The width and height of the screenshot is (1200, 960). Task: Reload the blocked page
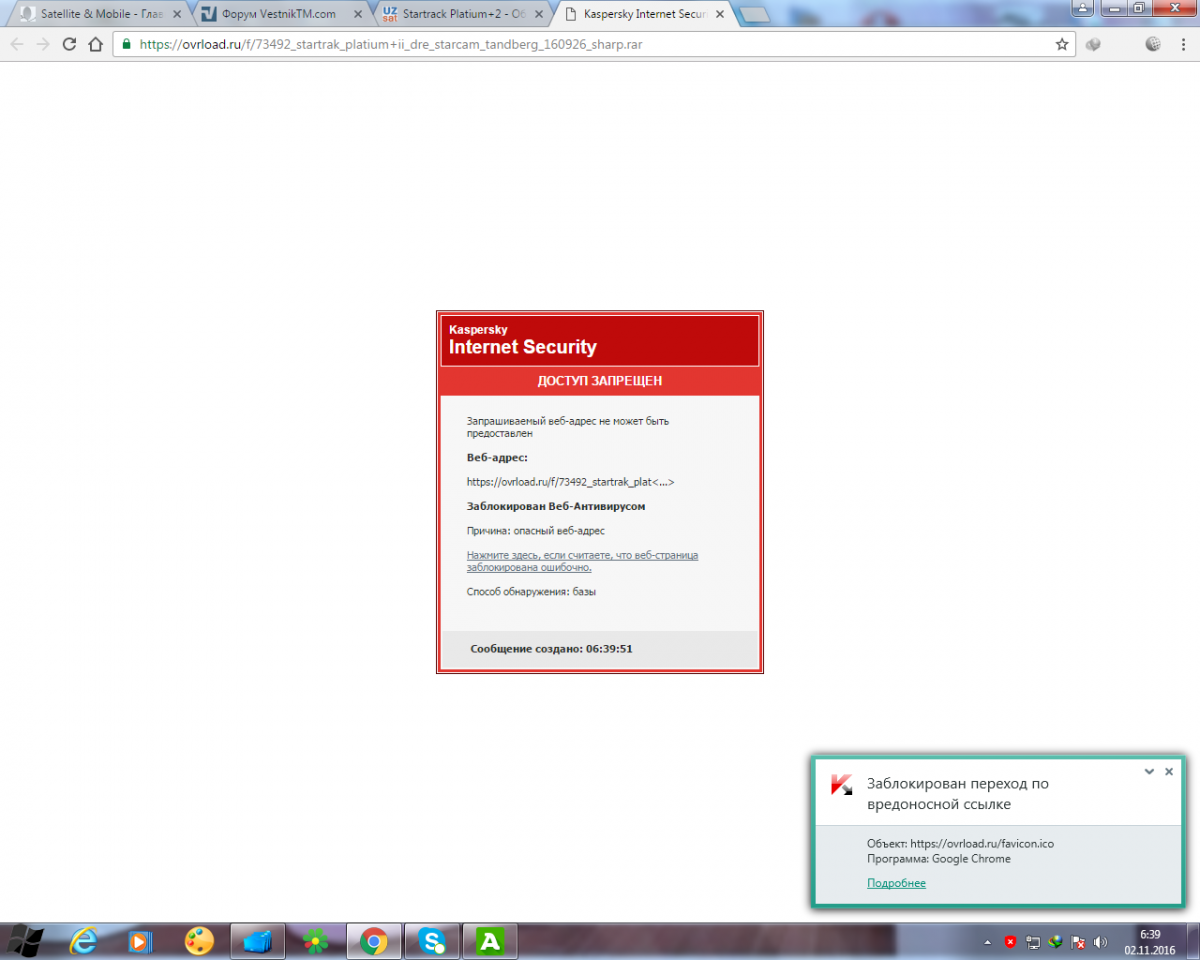pos(69,44)
